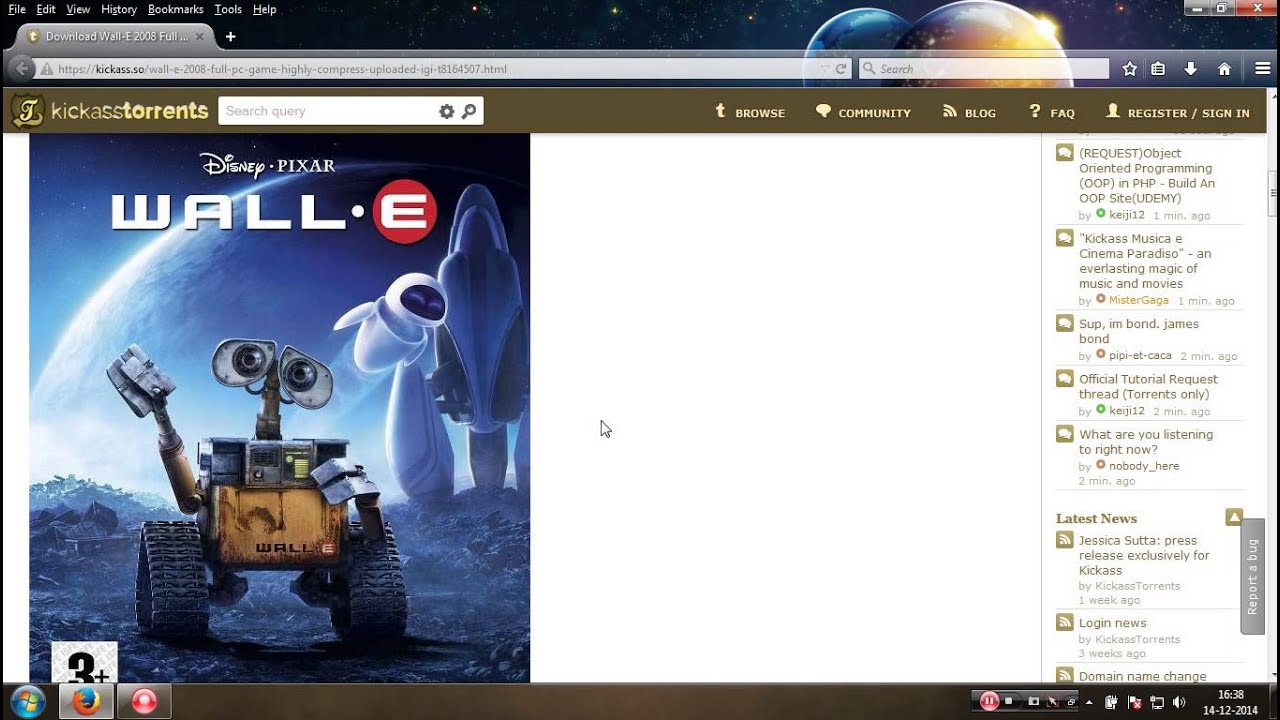Take a snapshot with camera icon
Image resolution: width=1280 pixels, height=720 pixels.
tap(1034, 701)
